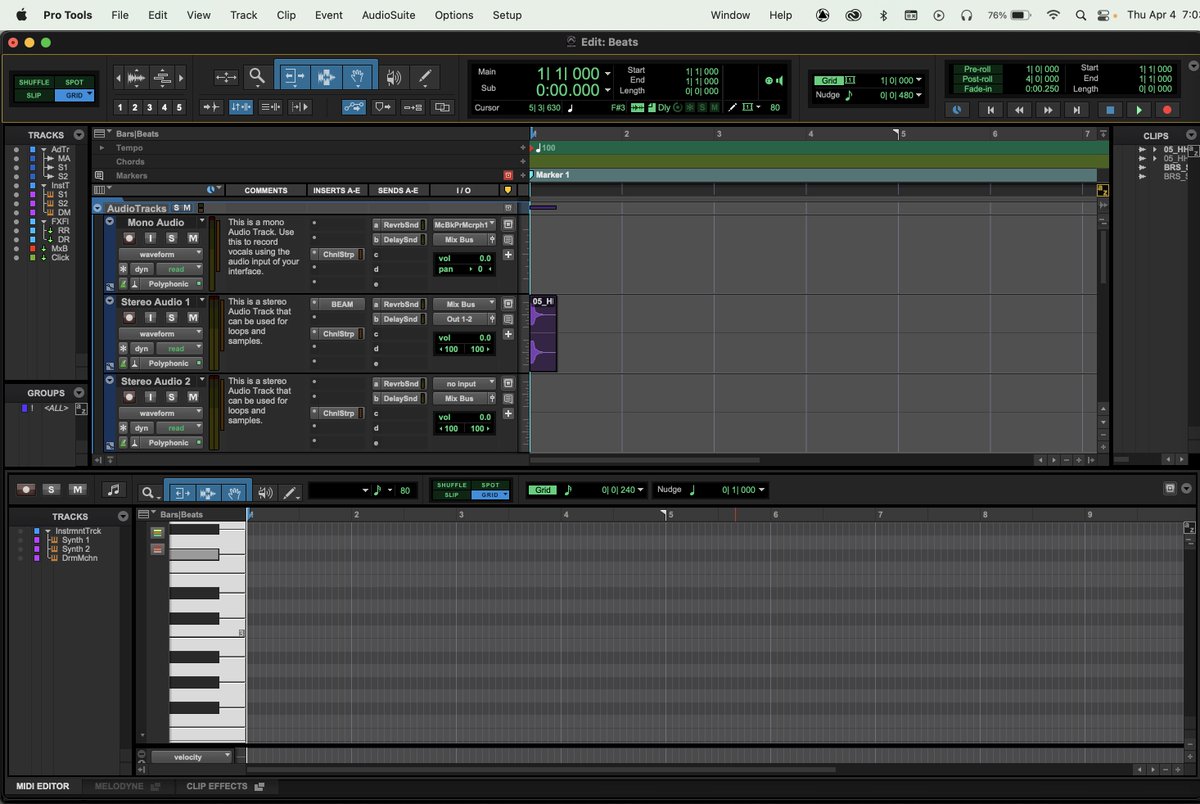Screen dimensions: 1200x804
Task: Enable SPOT edit mode in the main toolbar
Action: coord(74,82)
